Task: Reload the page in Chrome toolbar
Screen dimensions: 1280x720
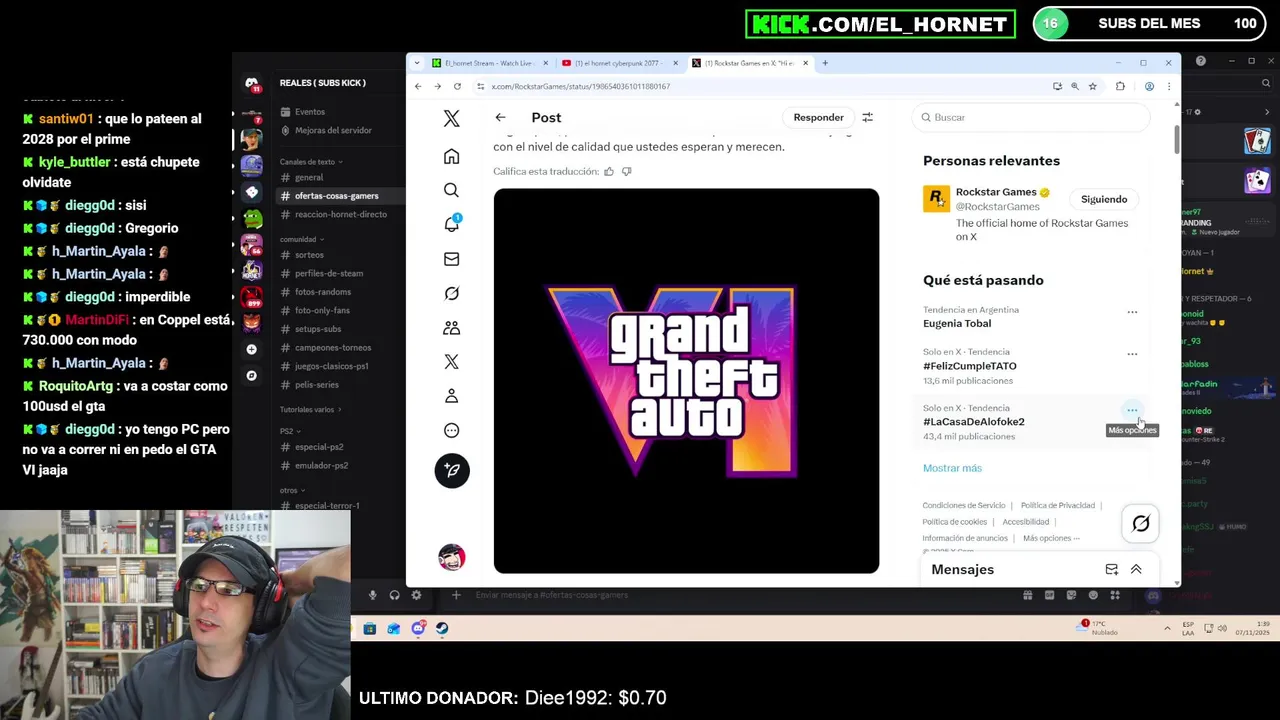Action: click(457, 86)
